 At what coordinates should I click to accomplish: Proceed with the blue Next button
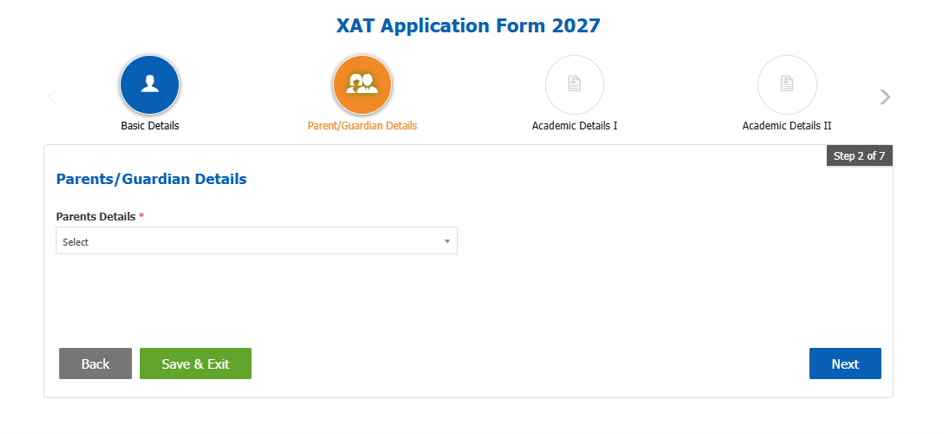(845, 364)
